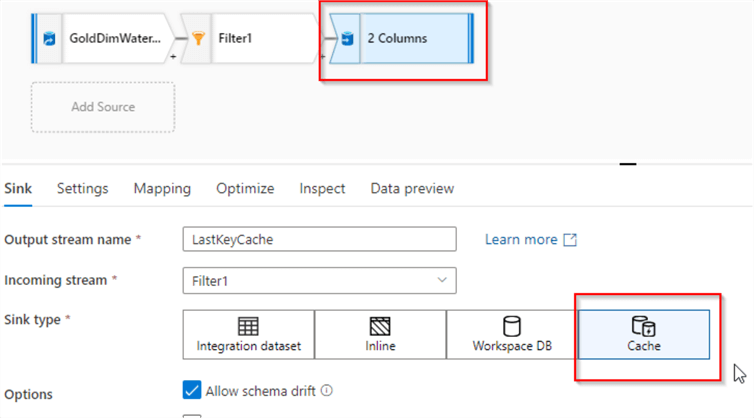Go to the Optimize tab

[x=245, y=188]
